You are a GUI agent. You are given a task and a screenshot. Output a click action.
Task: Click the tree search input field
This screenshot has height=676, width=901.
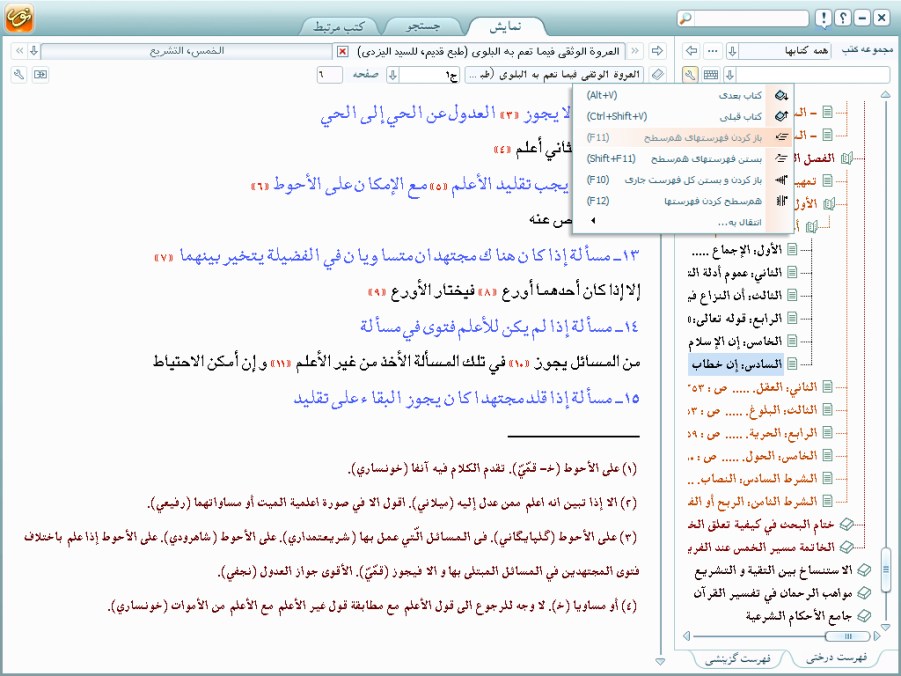pos(813,75)
